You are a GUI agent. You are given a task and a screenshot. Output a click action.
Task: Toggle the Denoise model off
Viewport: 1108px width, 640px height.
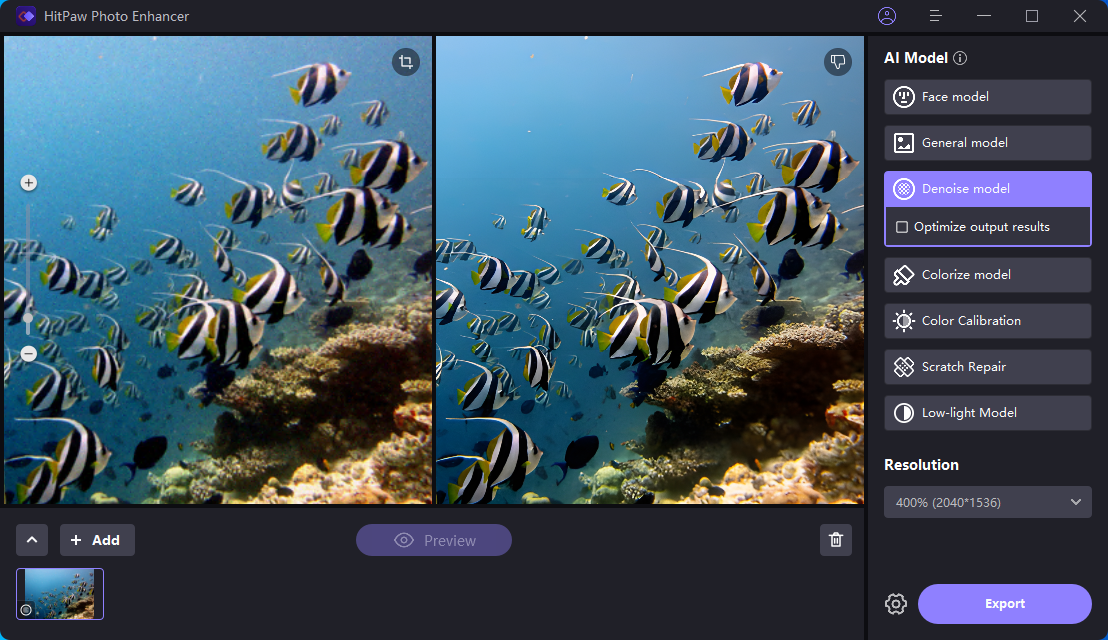click(x=987, y=188)
